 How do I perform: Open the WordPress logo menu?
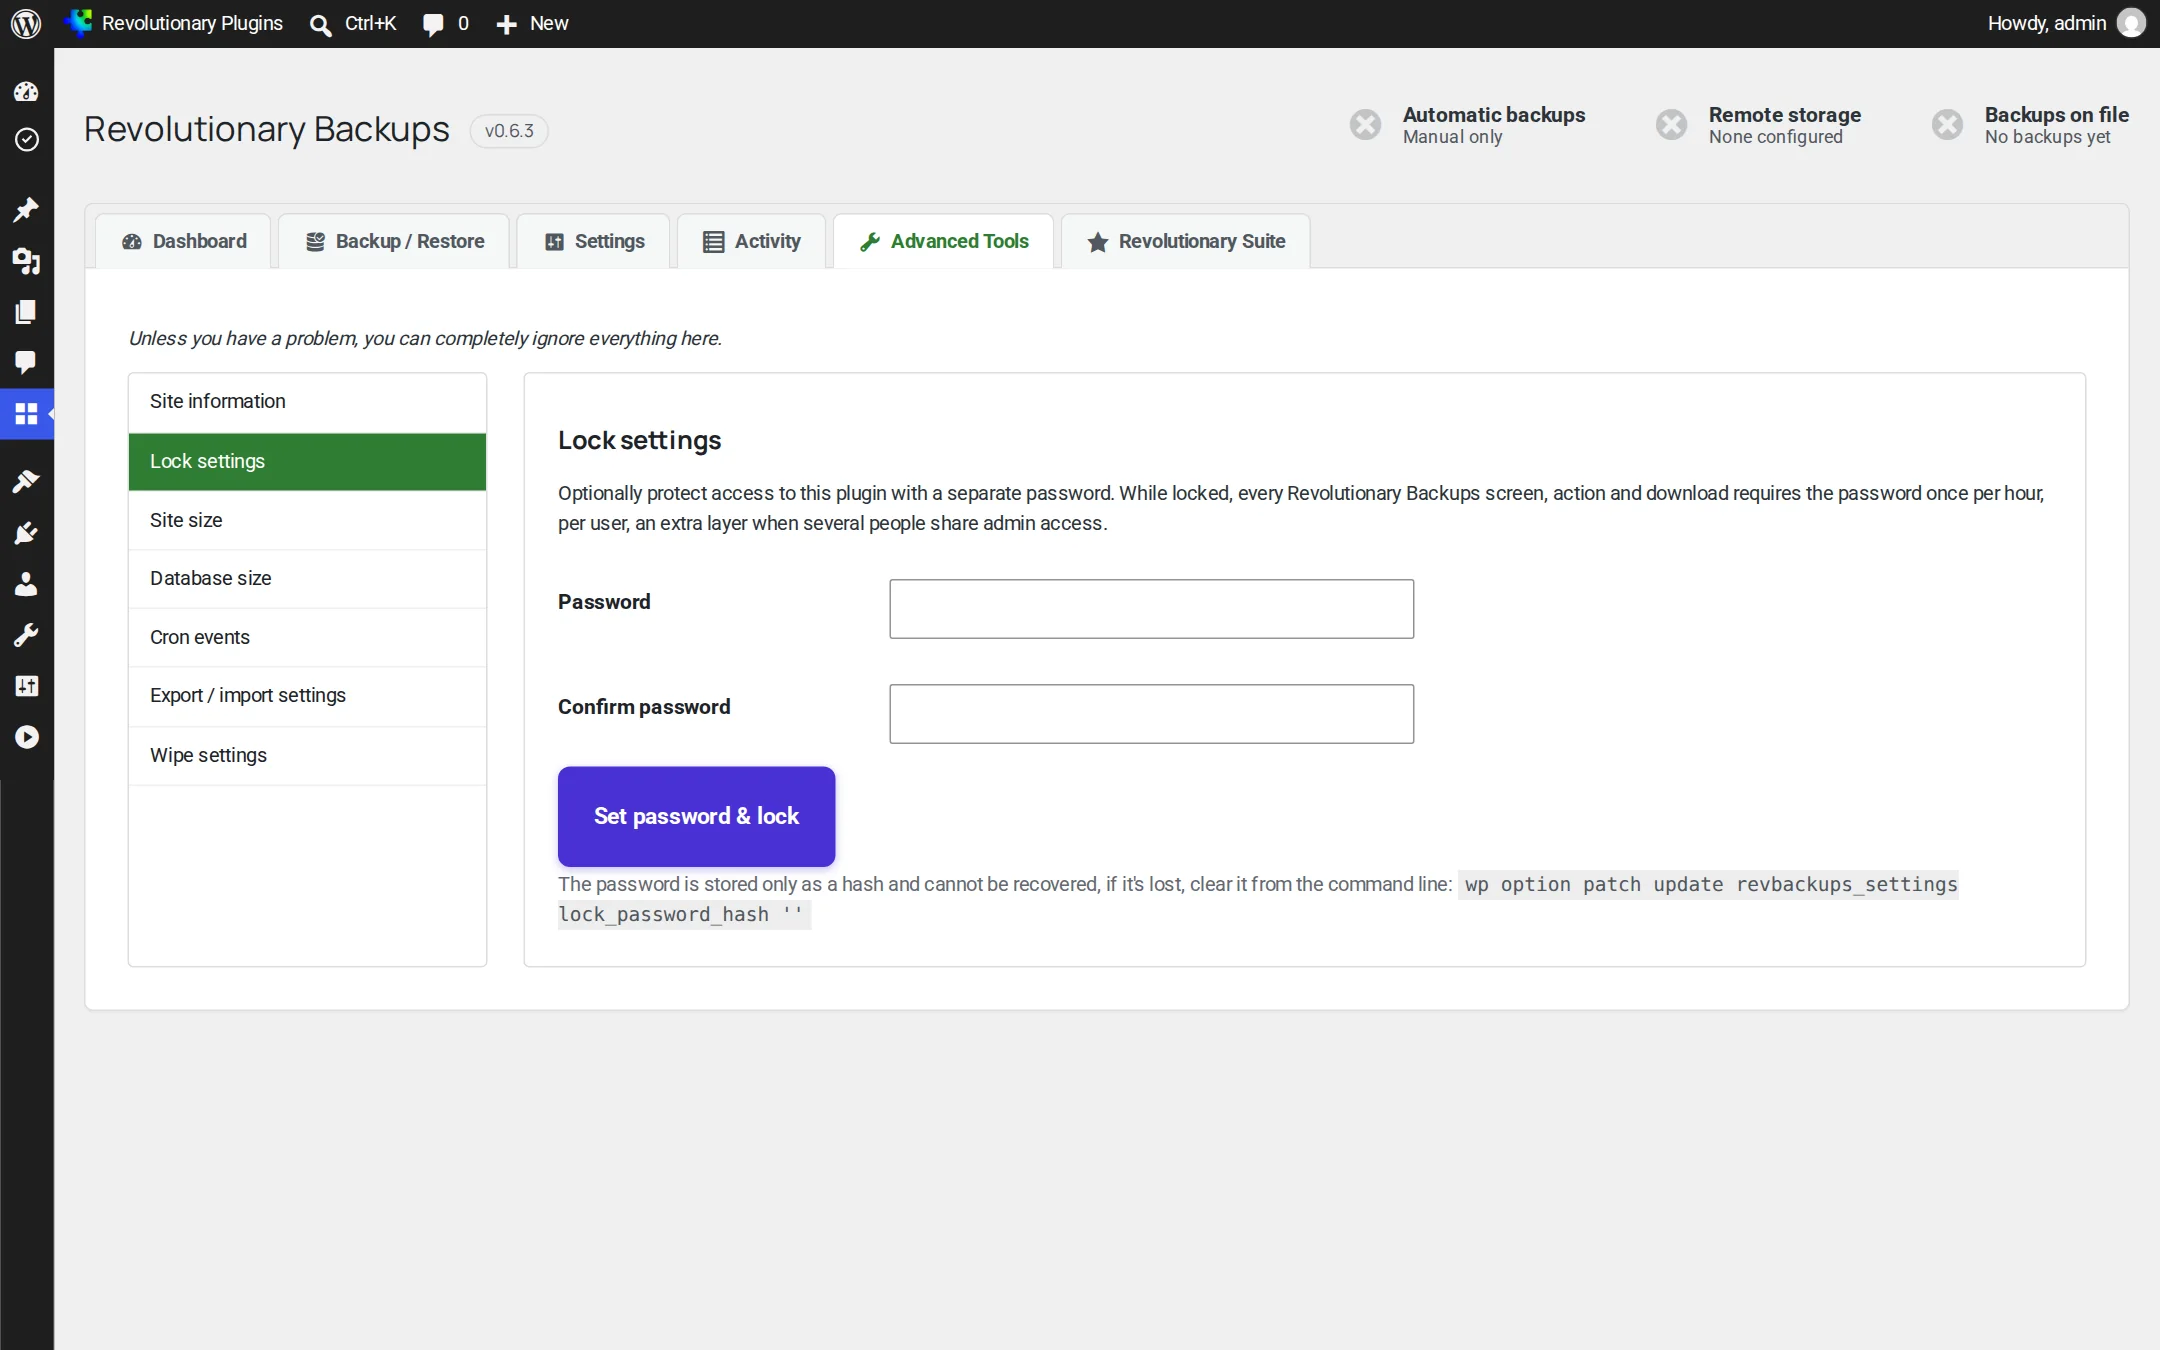coord(26,23)
